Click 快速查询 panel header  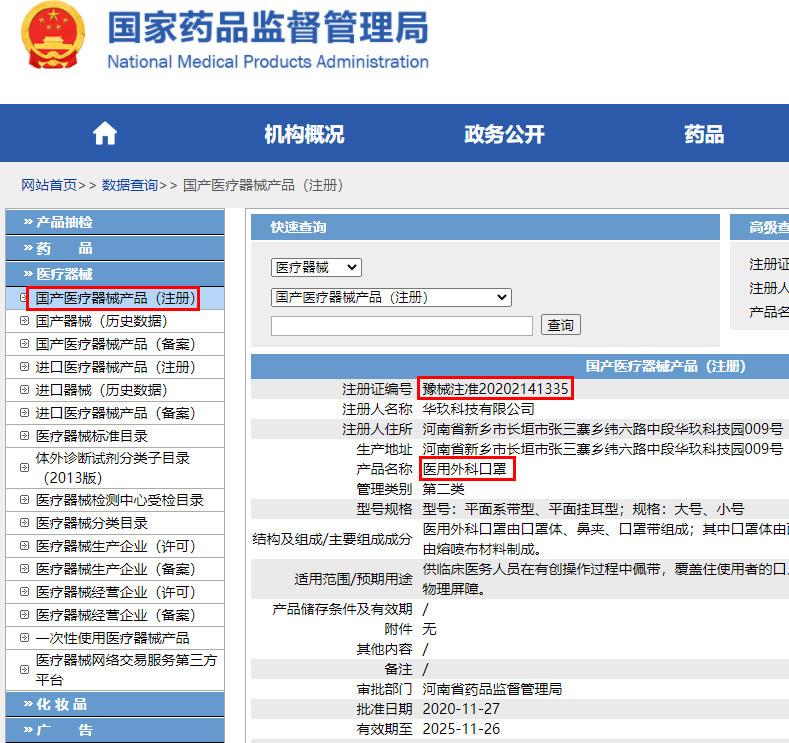(485, 227)
